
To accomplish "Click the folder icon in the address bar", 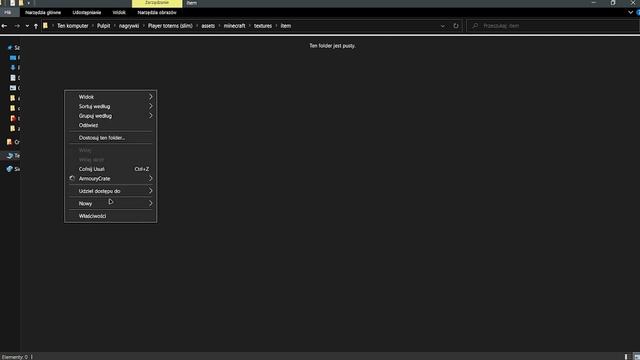I will [x=45, y=26].
